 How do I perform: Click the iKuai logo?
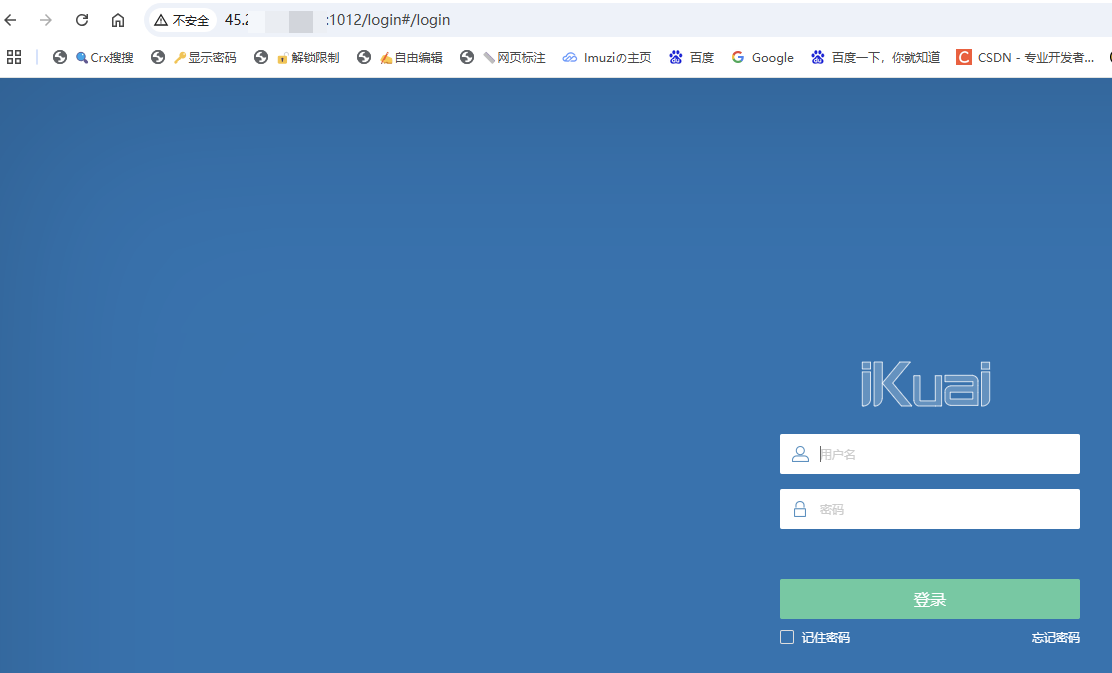(925, 384)
